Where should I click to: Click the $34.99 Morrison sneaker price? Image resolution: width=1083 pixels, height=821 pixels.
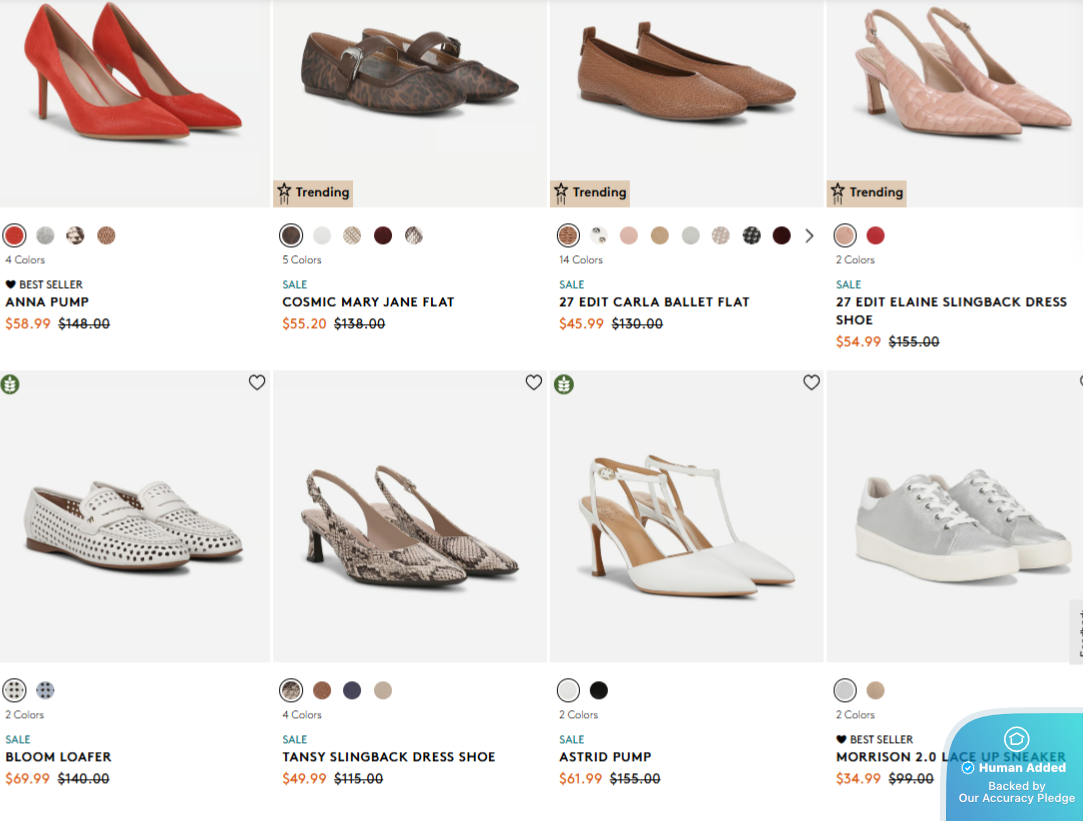858,779
